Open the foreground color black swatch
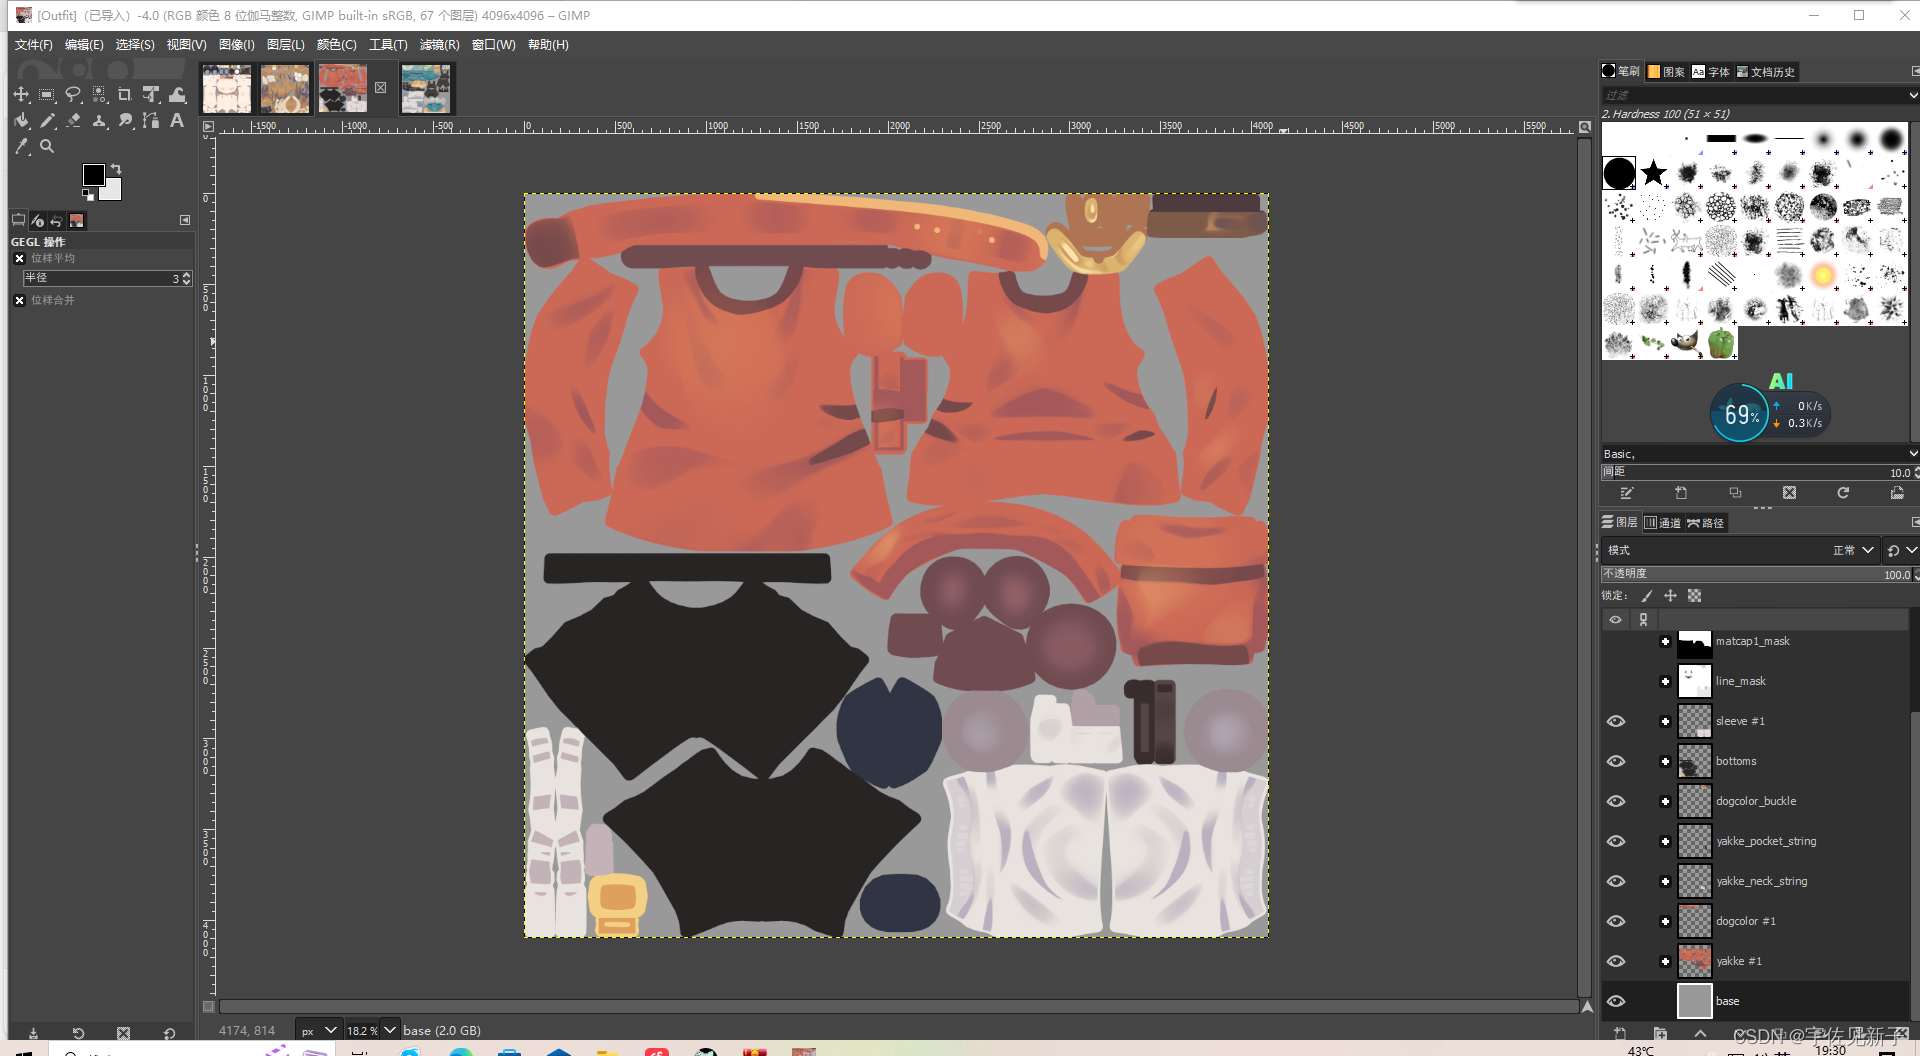The height and width of the screenshot is (1056, 1920). tap(93, 175)
